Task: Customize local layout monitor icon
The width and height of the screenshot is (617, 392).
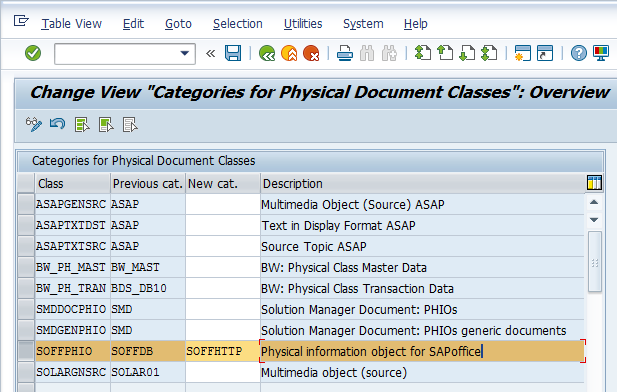Action: point(601,53)
